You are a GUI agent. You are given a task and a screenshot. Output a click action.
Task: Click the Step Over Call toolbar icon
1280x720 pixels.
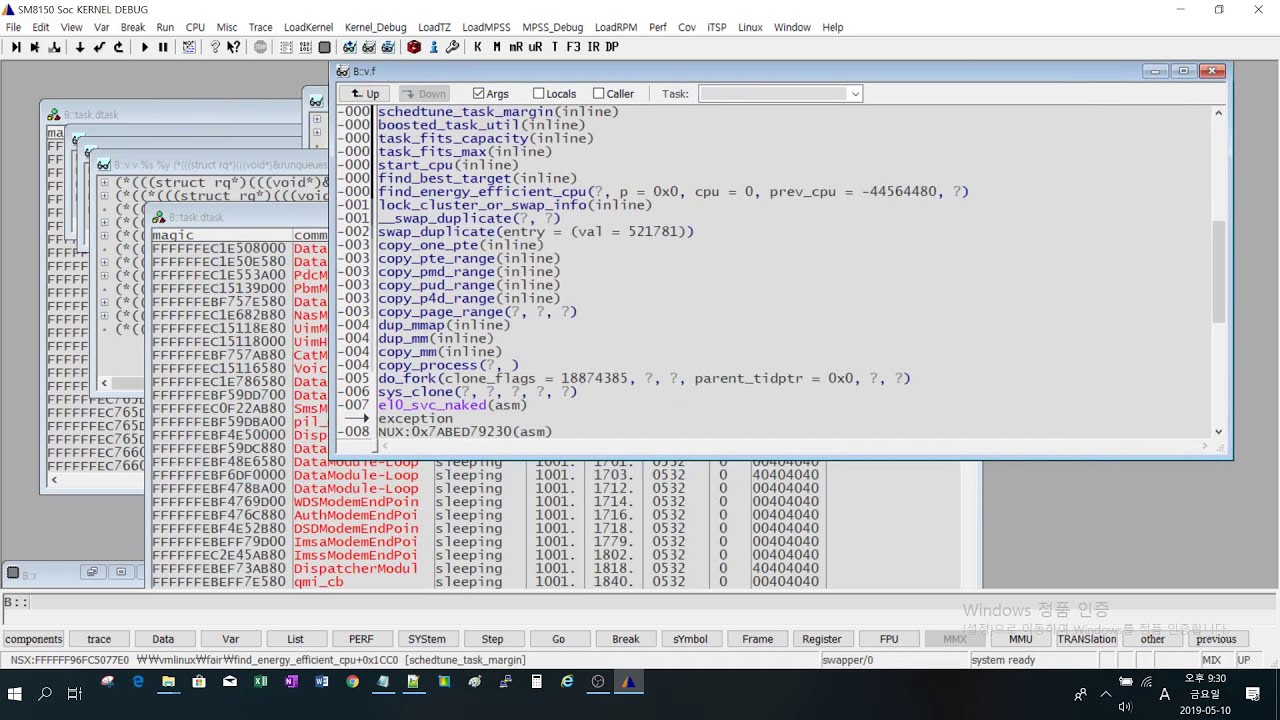click(x=35, y=47)
